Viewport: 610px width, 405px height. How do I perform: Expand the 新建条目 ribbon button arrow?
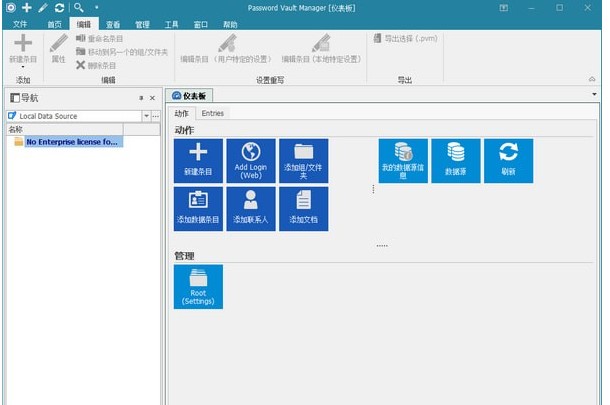pos(21,68)
